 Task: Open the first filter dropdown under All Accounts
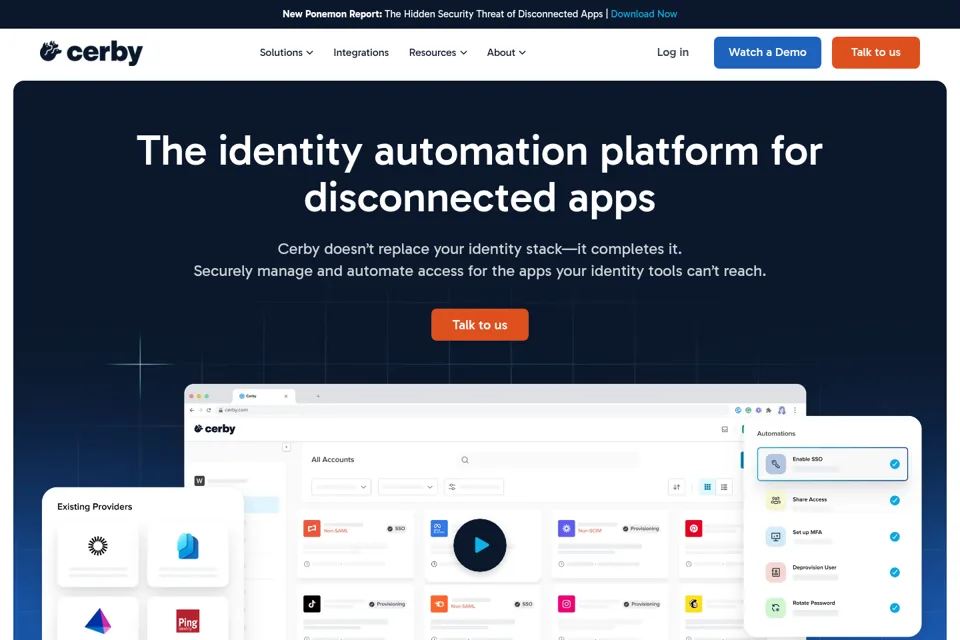coord(341,487)
